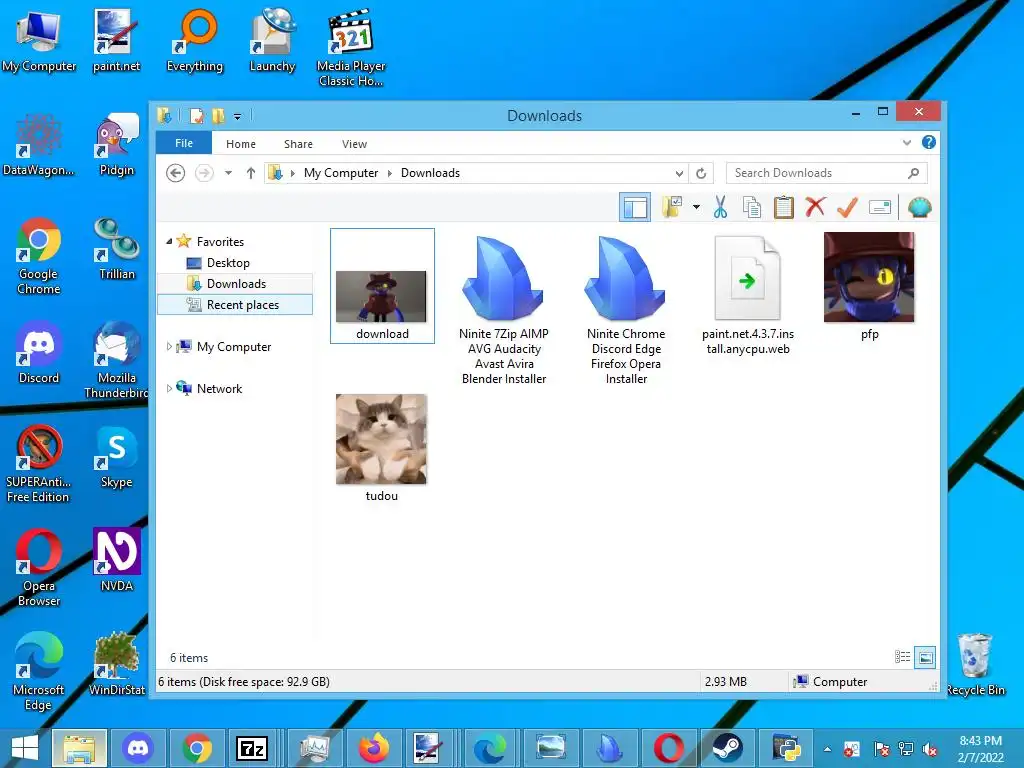
Task: Expand the My Computer tree node
Action: click(169, 346)
